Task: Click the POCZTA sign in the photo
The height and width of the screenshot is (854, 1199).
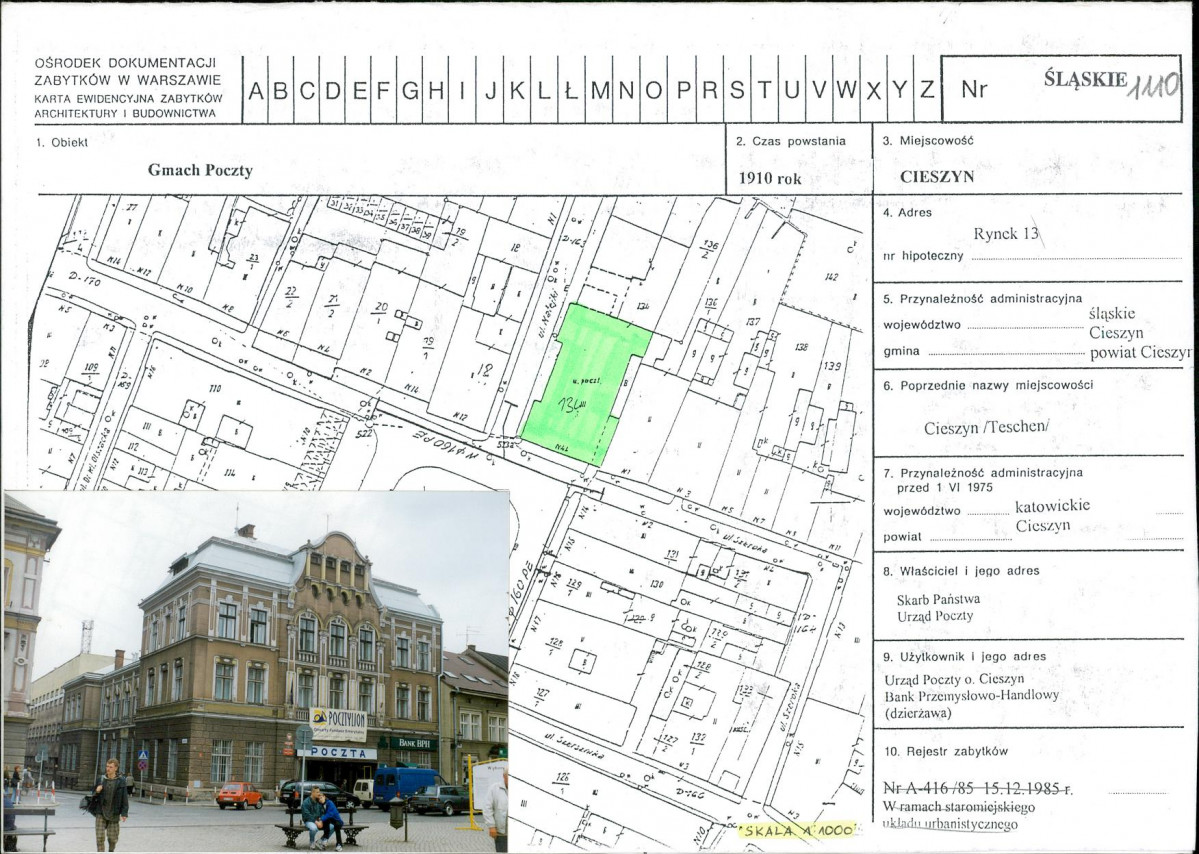Action: 336,753
